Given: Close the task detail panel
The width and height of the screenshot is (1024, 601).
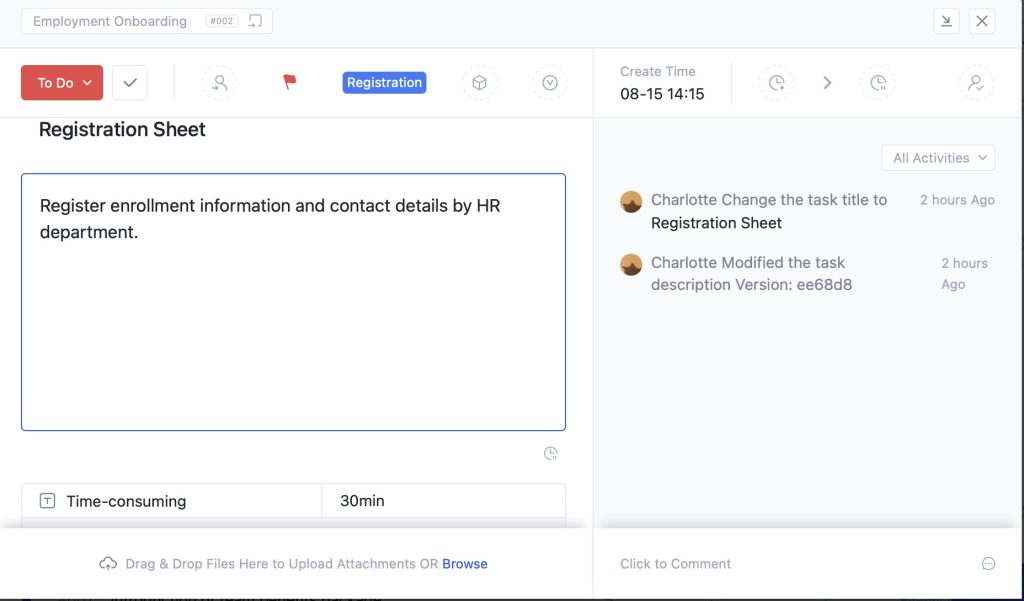Looking at the screenshot, I should [x=982, y=21].
